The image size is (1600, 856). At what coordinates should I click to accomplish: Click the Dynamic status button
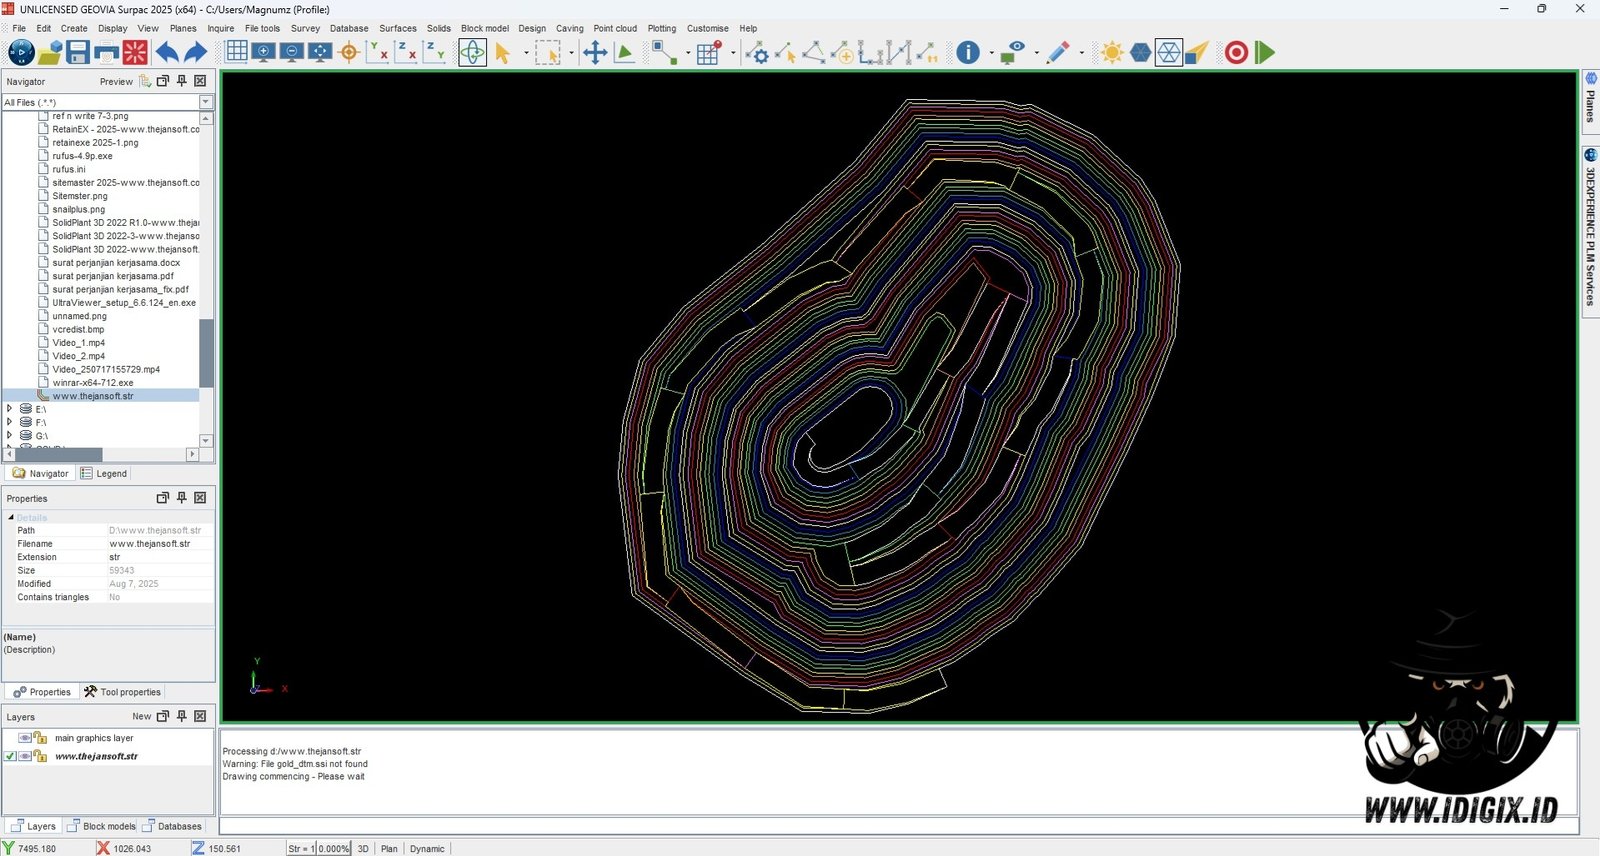coord(427,848)
